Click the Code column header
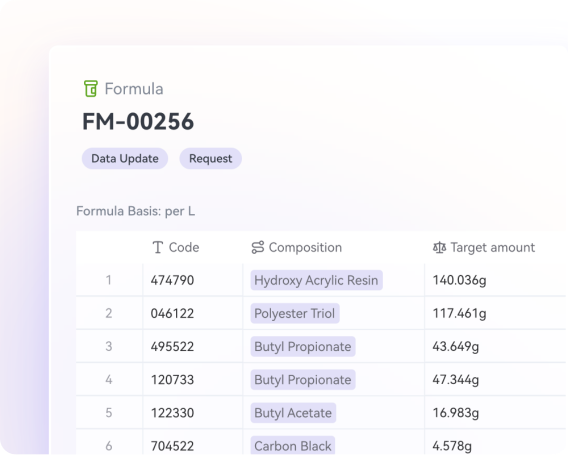This screenshot has width=568, height=455. pyautogui.click(x=176, y=247)
